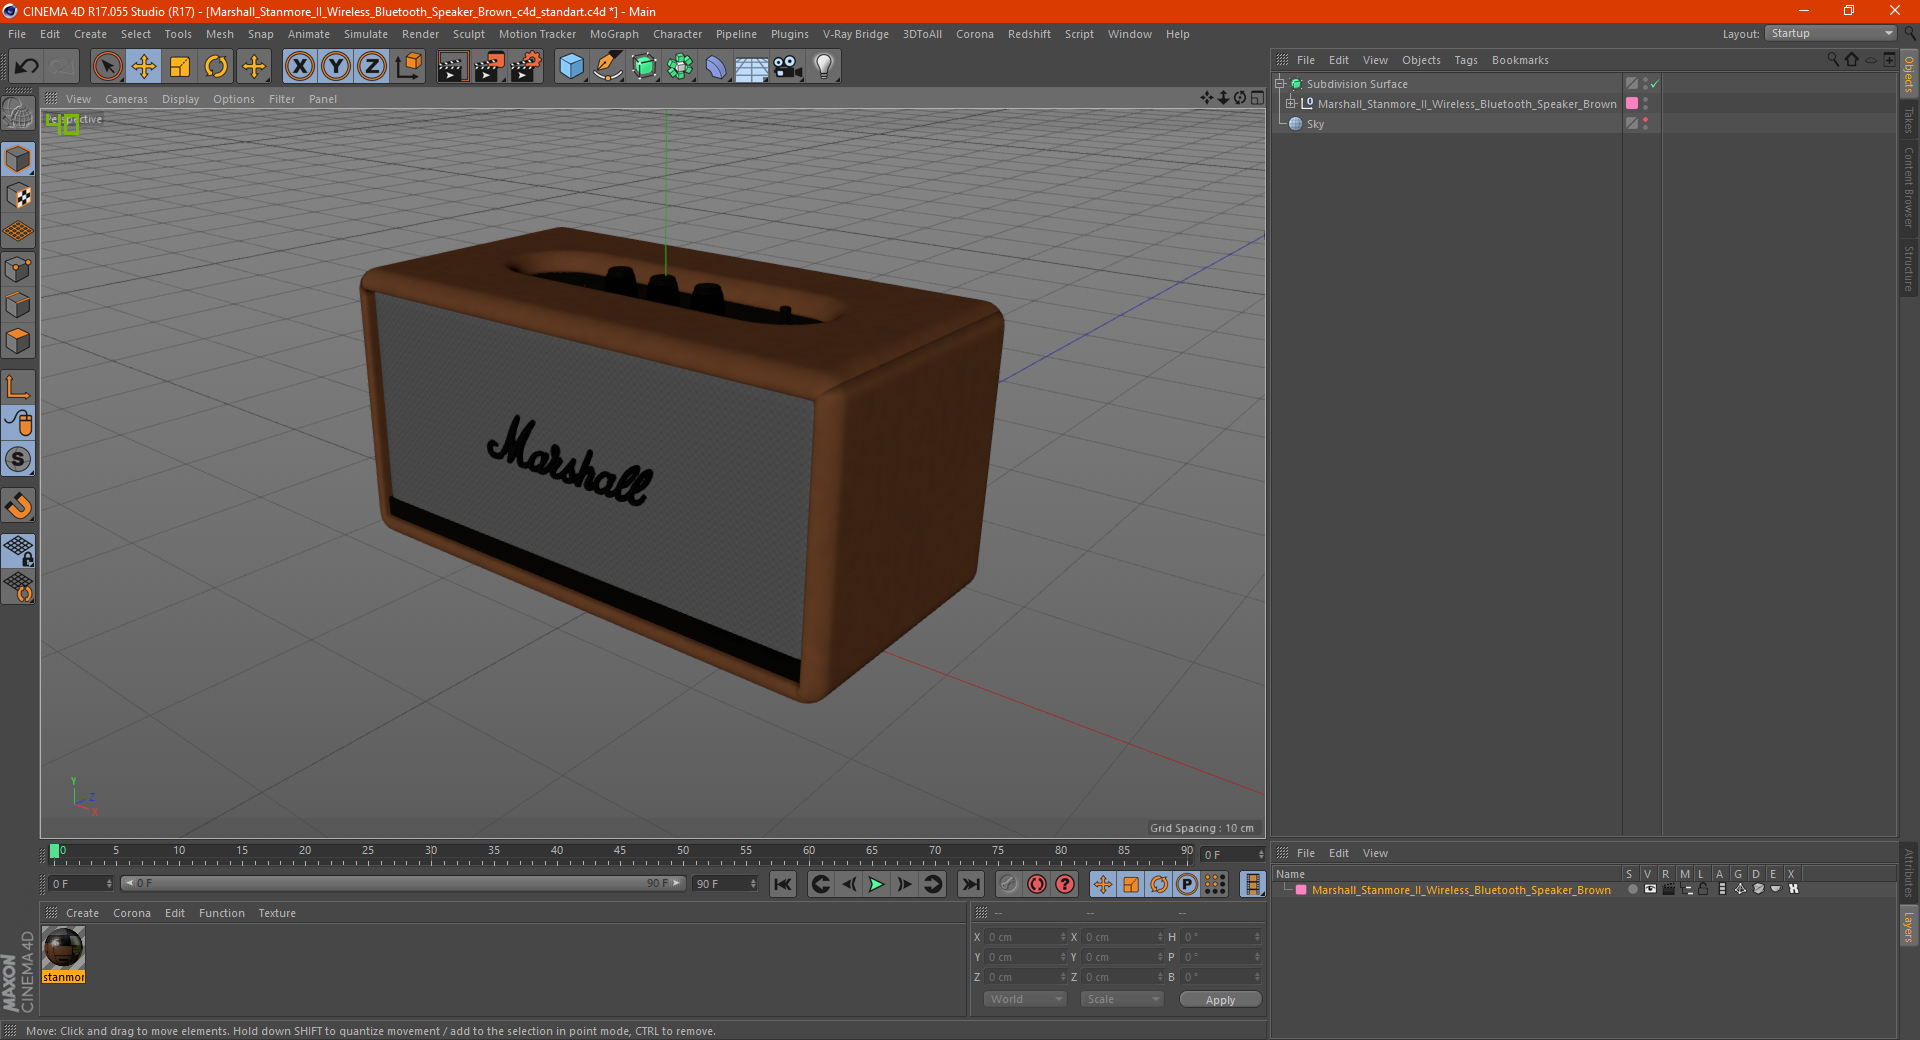Toggle Subdivision Surface green enable checkmark
Screen dimensions: 1920x1040
1655,84
